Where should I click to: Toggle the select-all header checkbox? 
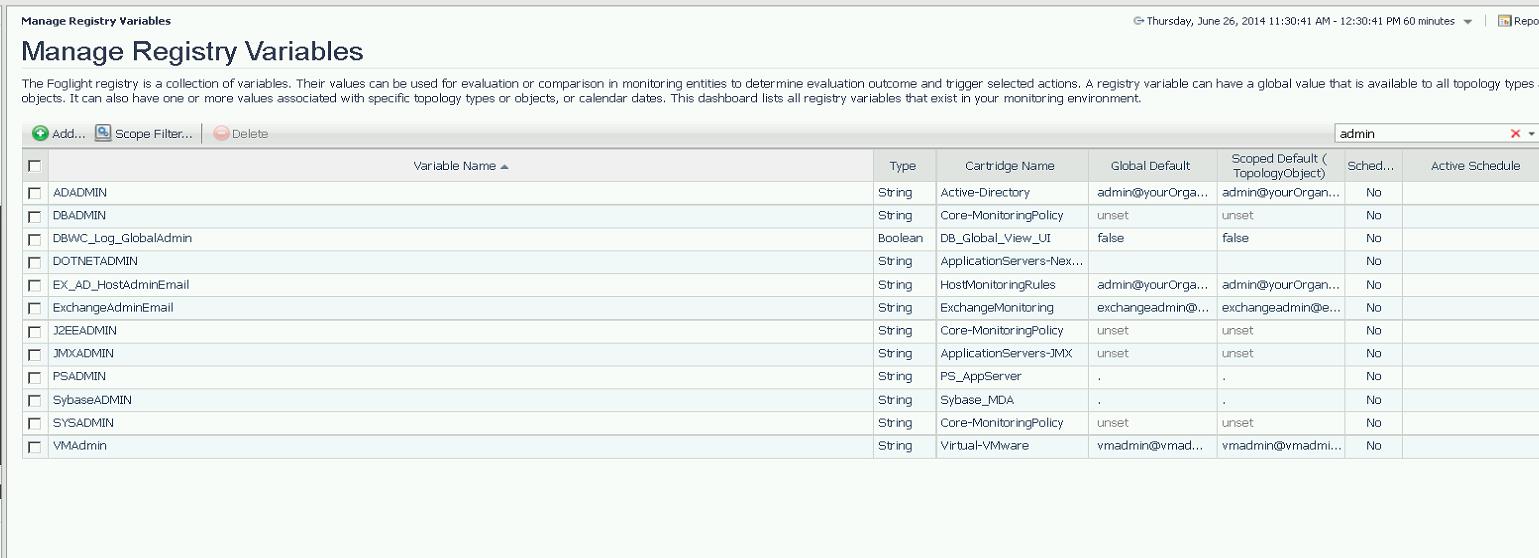pos(35,166)
